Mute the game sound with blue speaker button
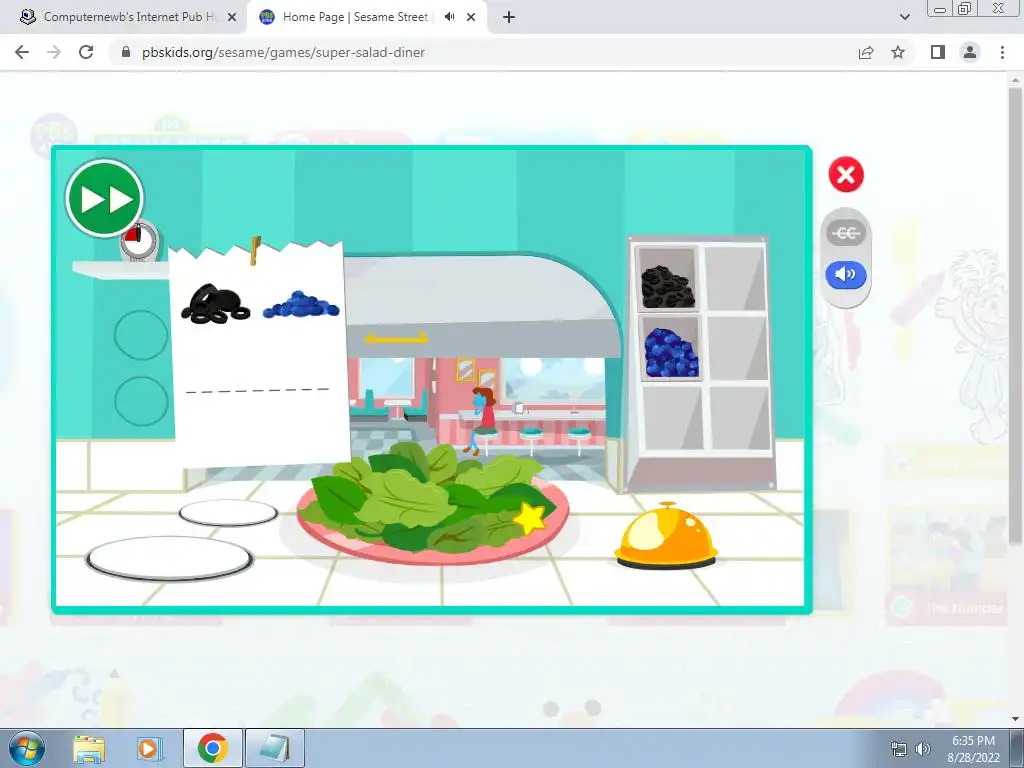 click(x=846, y=274)
